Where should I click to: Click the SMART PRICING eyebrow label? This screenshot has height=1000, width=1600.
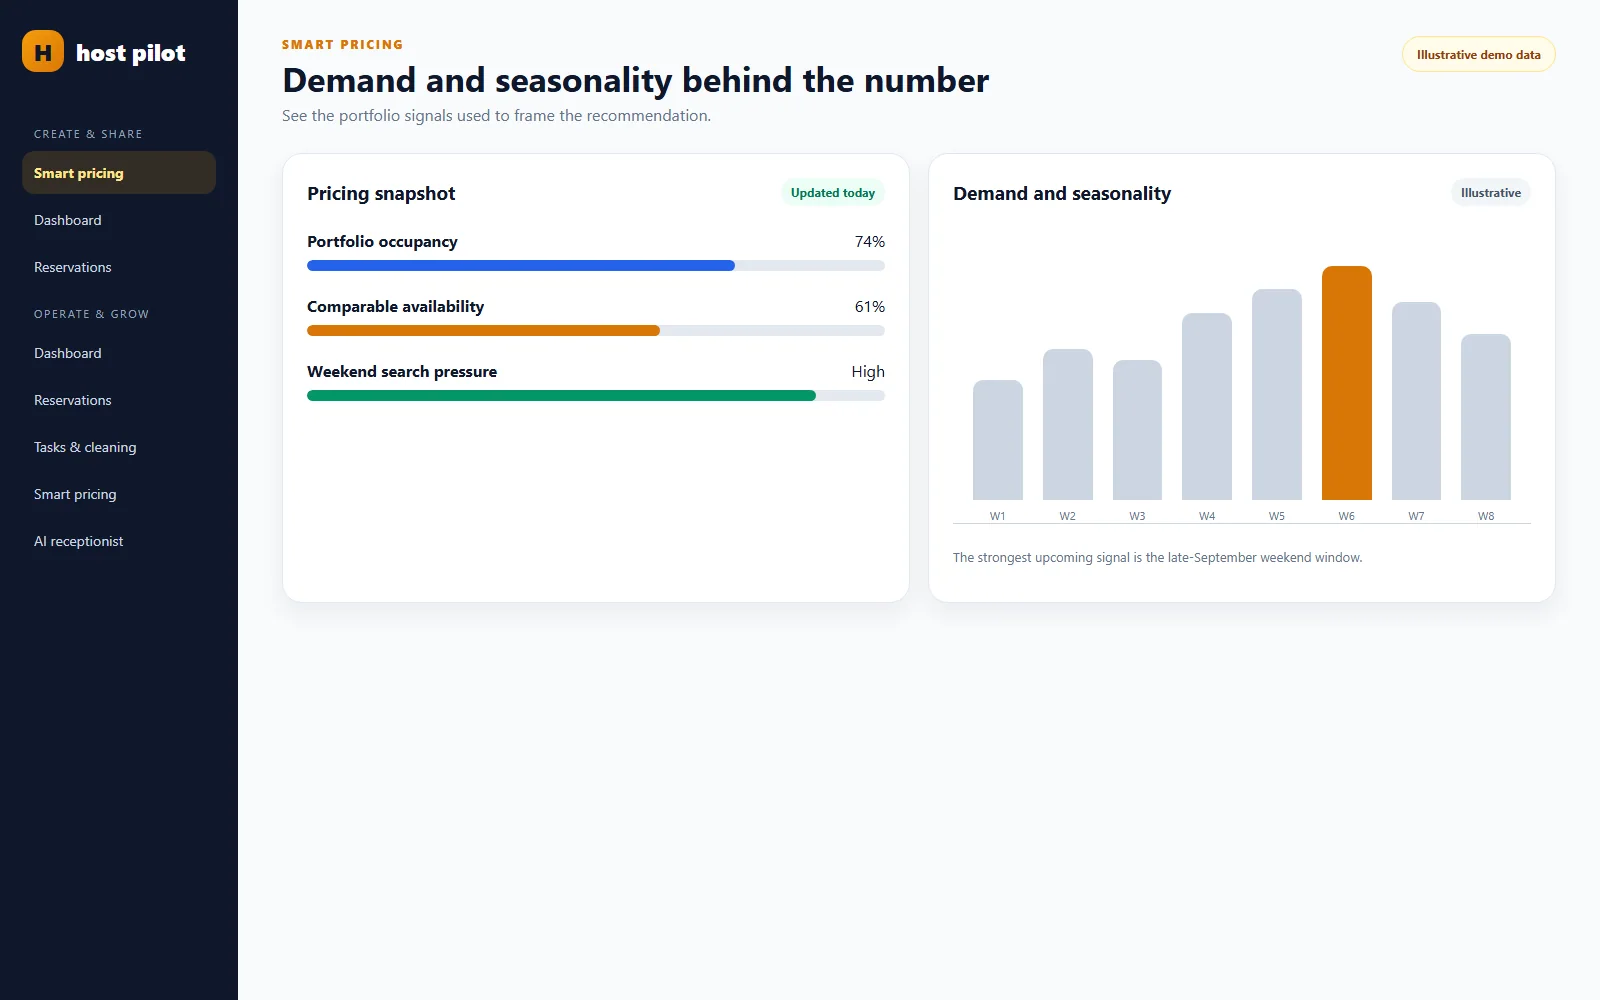(x=343, y=45)
